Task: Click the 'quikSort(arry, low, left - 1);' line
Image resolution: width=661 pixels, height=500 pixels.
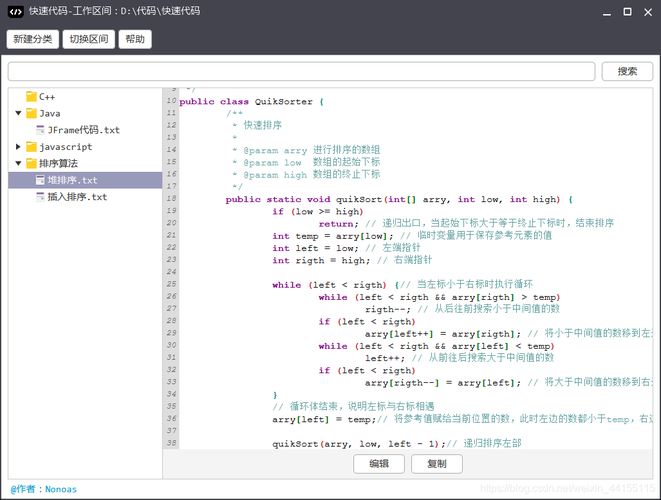Action: [x=359, y=444]
